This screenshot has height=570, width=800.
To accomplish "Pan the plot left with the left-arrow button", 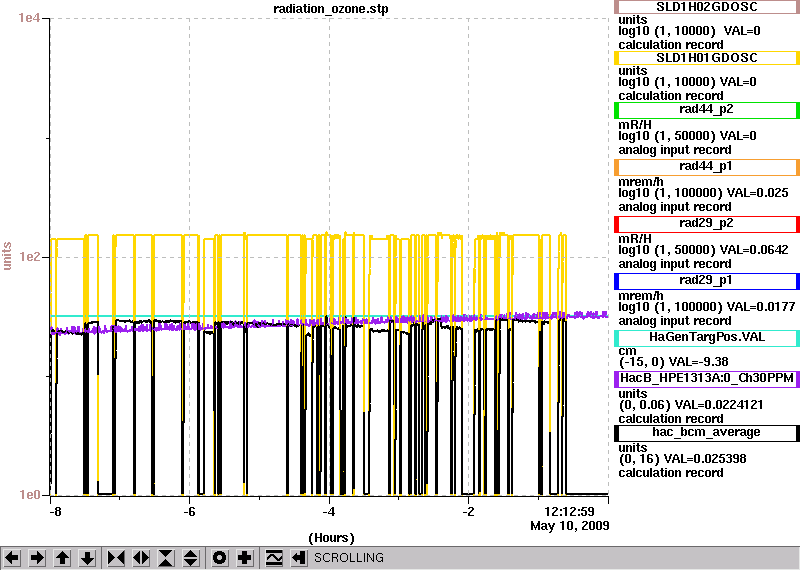I will click(12, 558).
